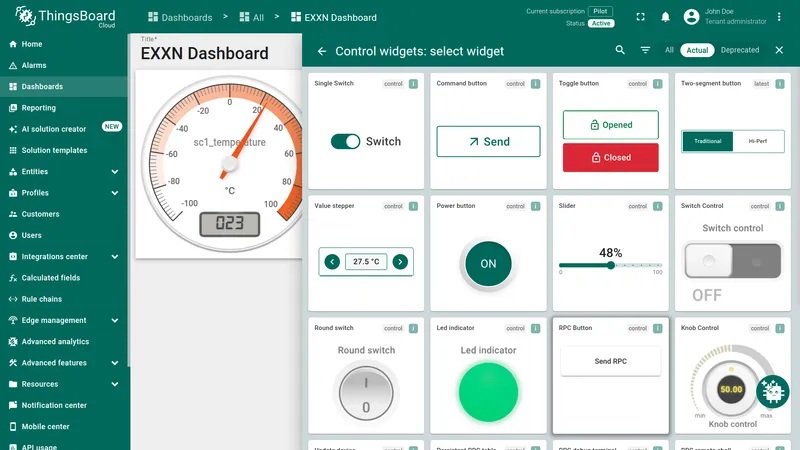The width and height of the screenshot is (800, 450).
Task: Click the sc1_temperature gauge widget
Action: [x=220, y=164]
